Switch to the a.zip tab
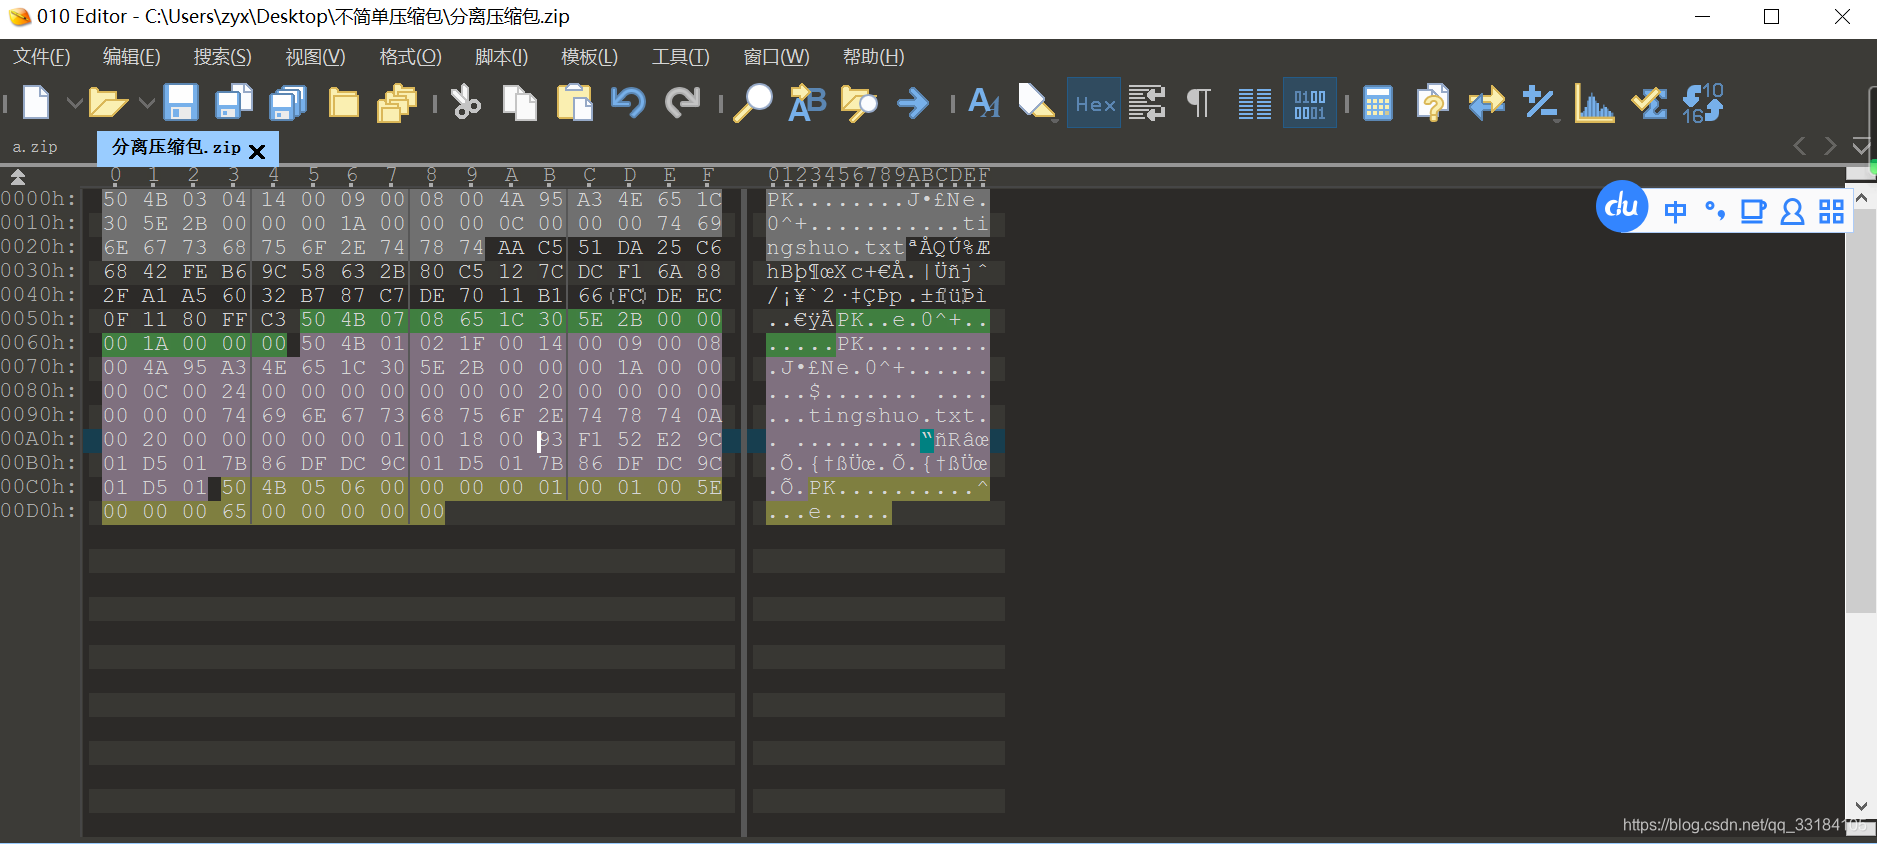 (35, 147)
